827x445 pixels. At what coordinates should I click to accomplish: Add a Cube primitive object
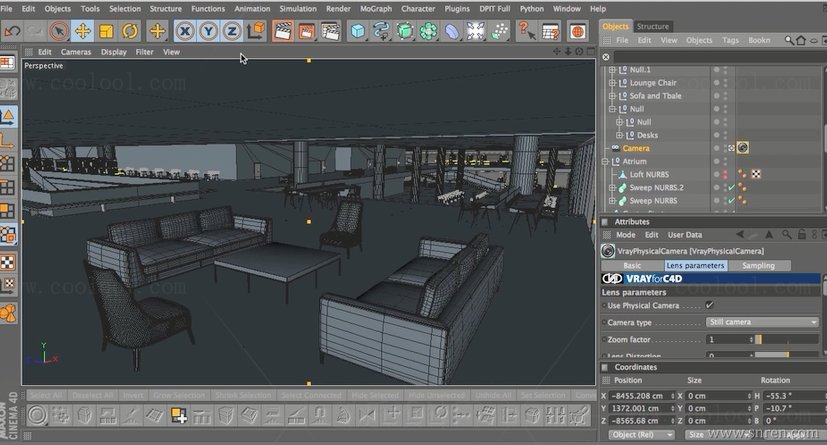click(357, 31)
